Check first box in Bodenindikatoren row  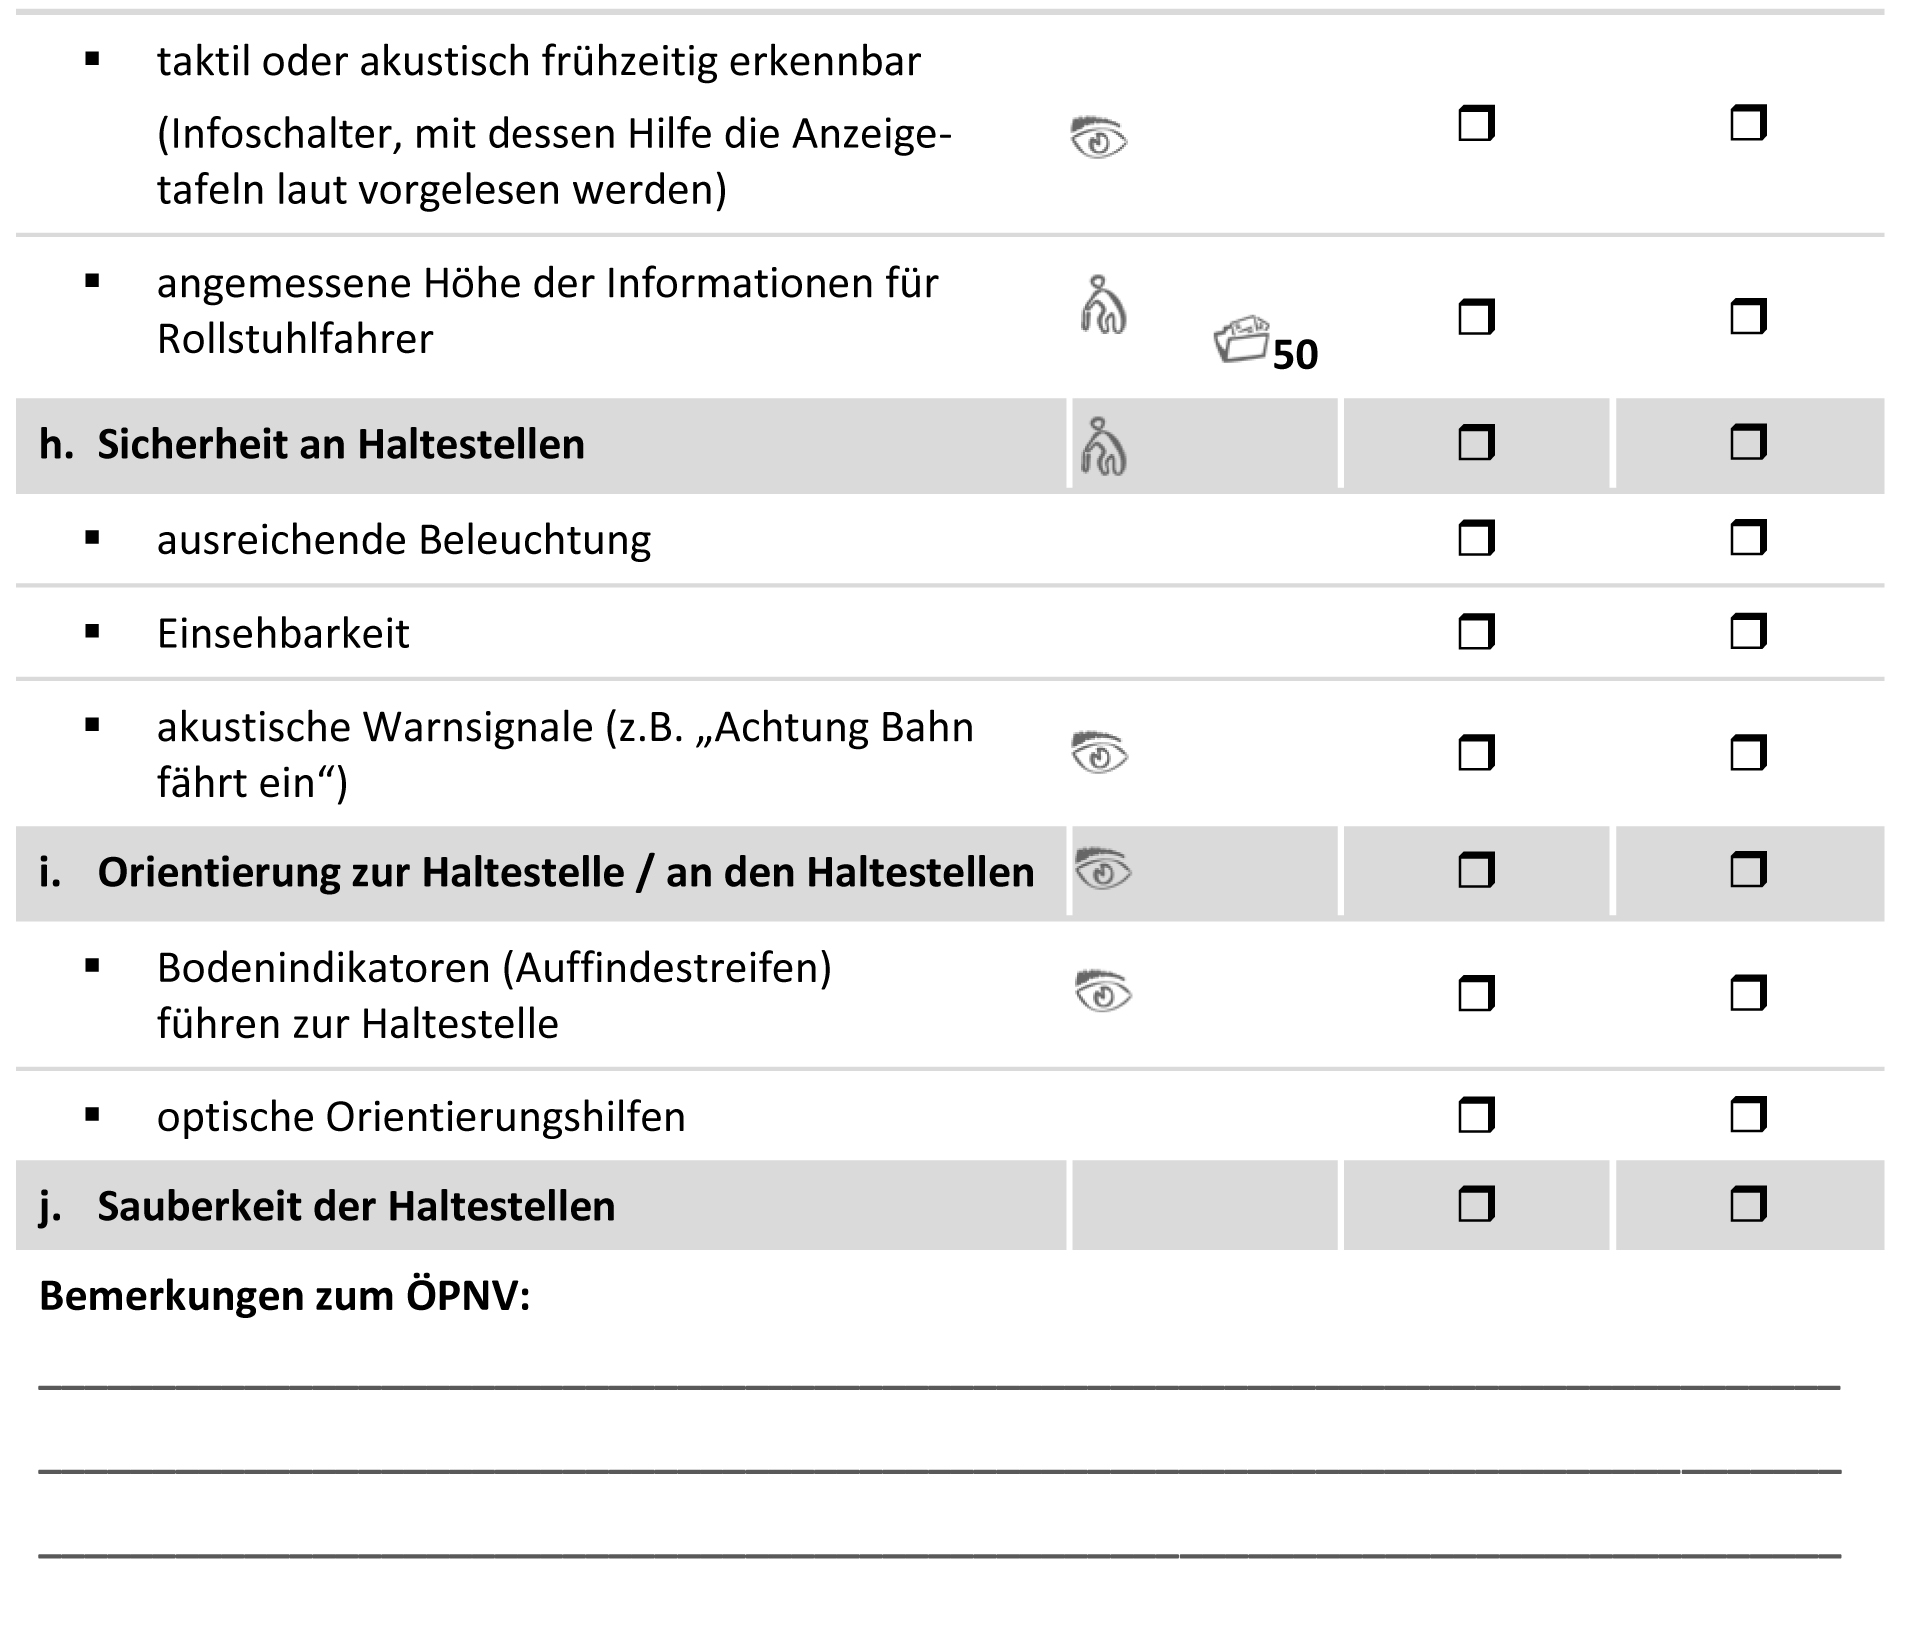click(1476, 994)
